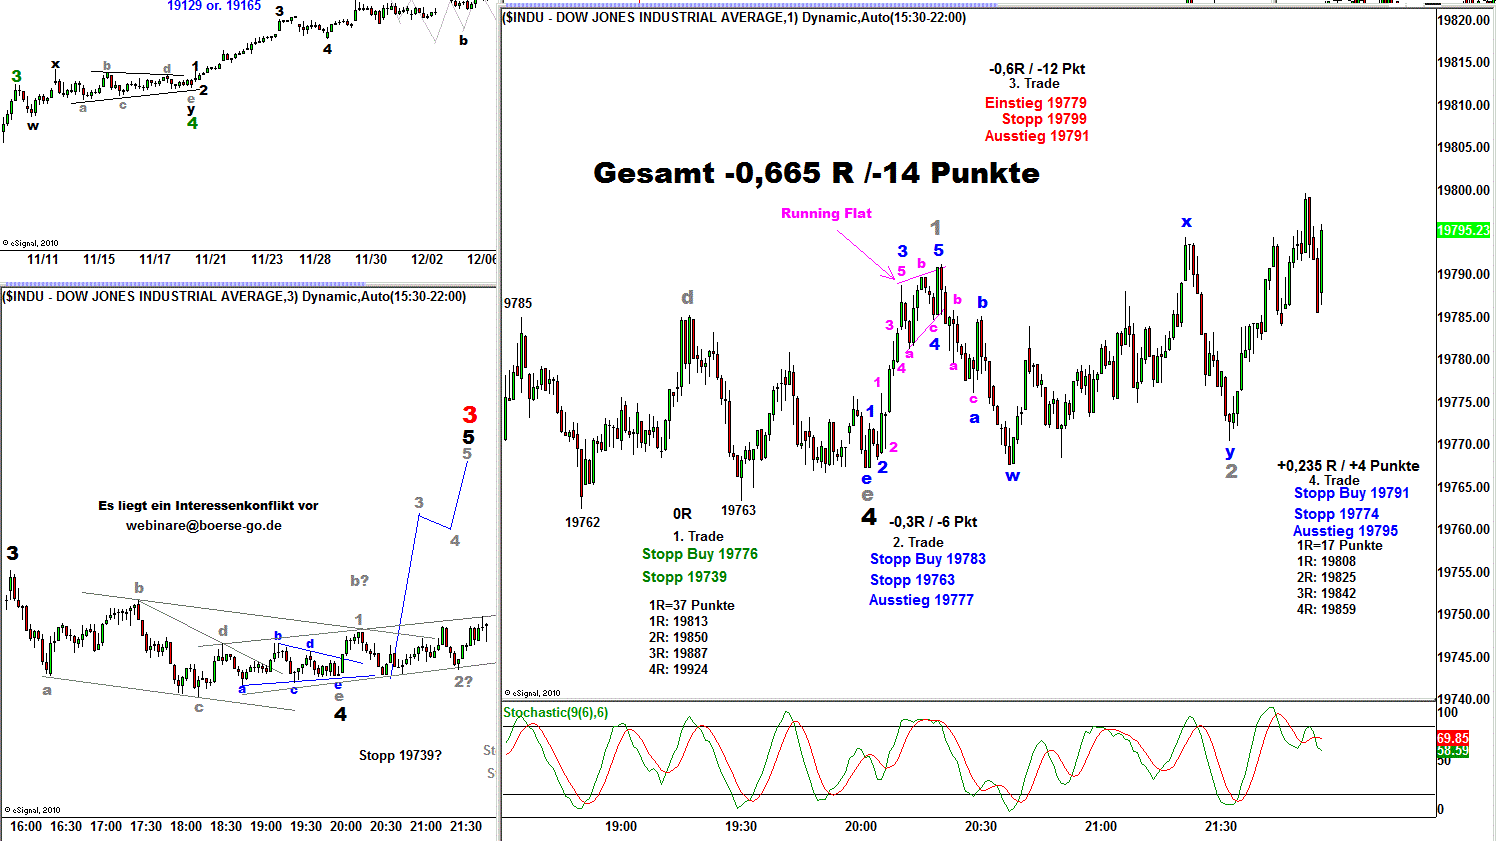Click the 1-minute DOW JONES chart title
1496x841 pixels.
(734, 17)
